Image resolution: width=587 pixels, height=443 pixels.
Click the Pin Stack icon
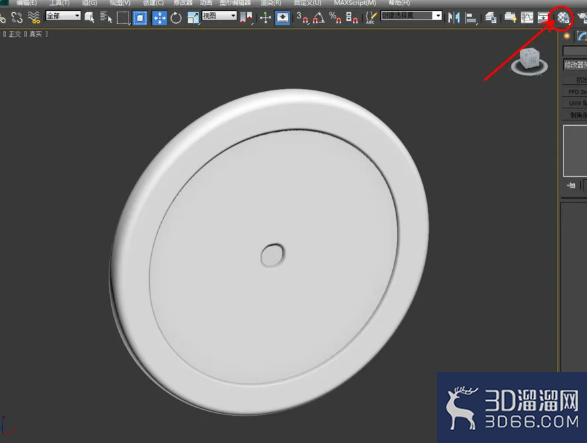point(571,185)
